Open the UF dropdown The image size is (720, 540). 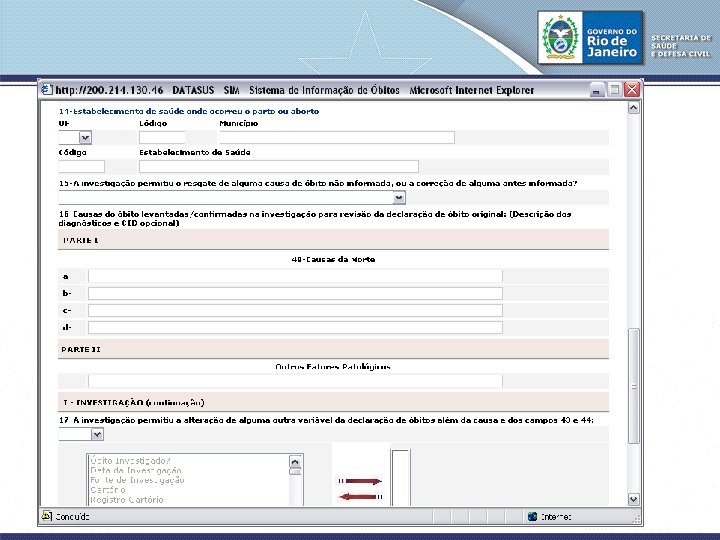pos(85,137)
